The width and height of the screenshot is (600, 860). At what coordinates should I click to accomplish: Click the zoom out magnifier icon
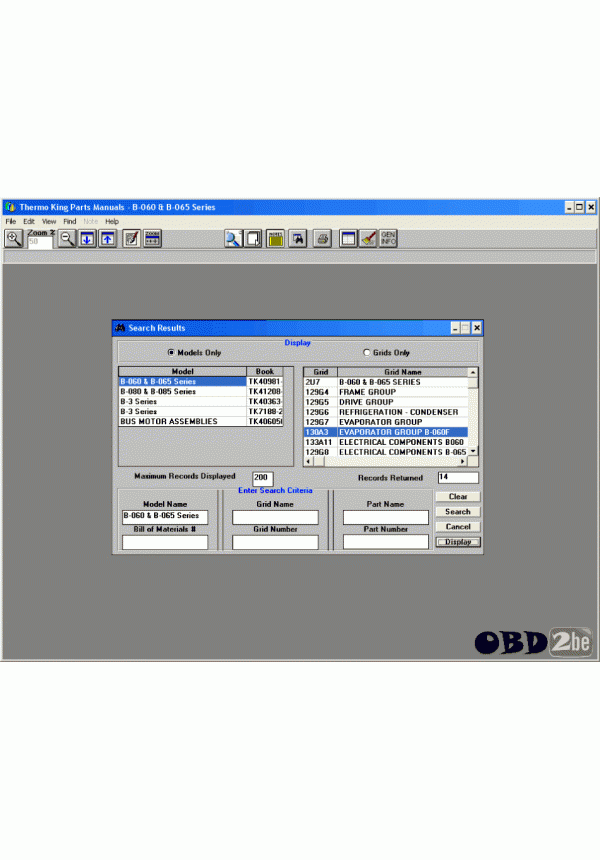66,238
